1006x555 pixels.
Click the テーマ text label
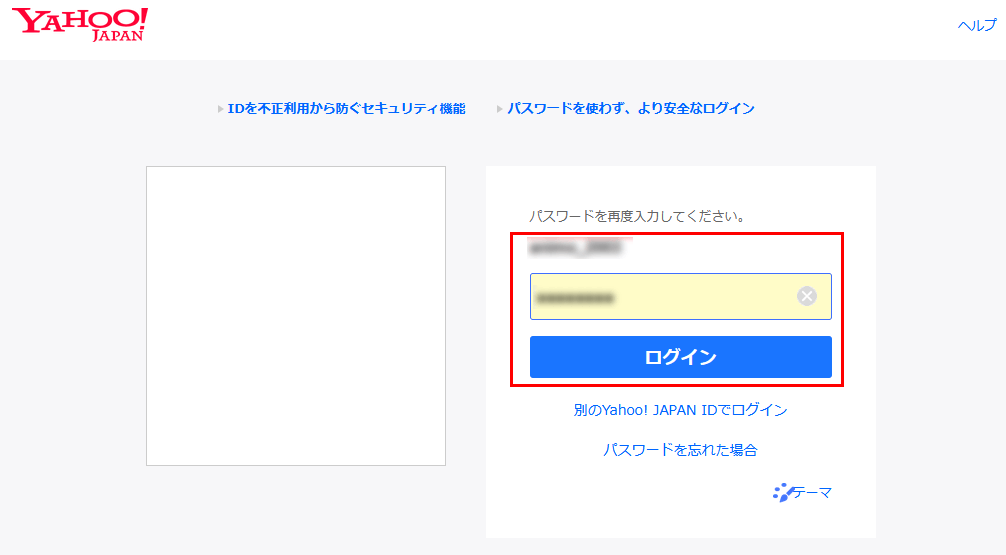(812, 492)
